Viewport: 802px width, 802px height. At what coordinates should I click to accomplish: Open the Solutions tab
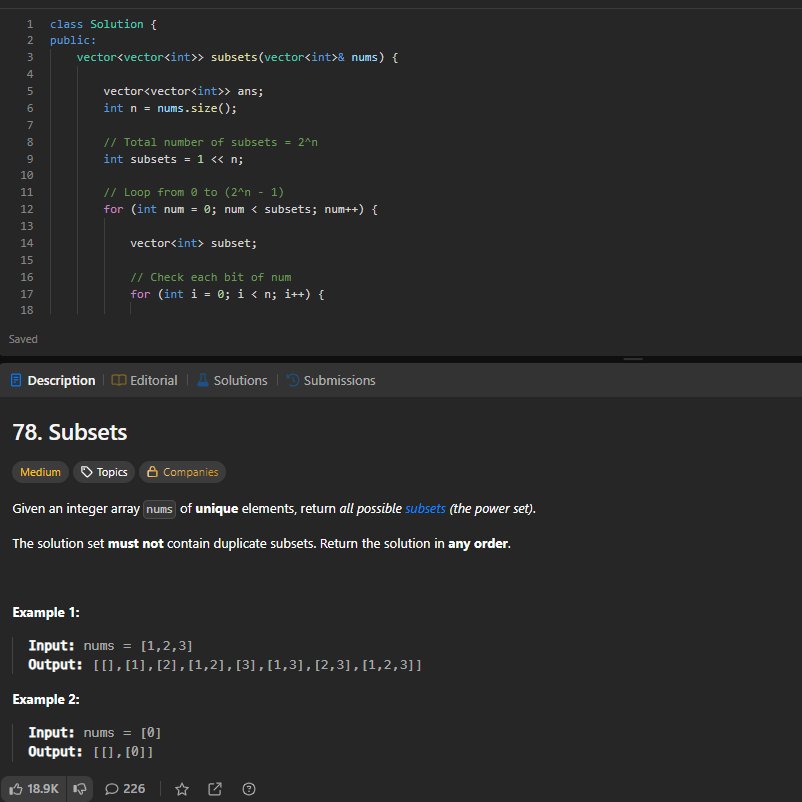point(232,381)
